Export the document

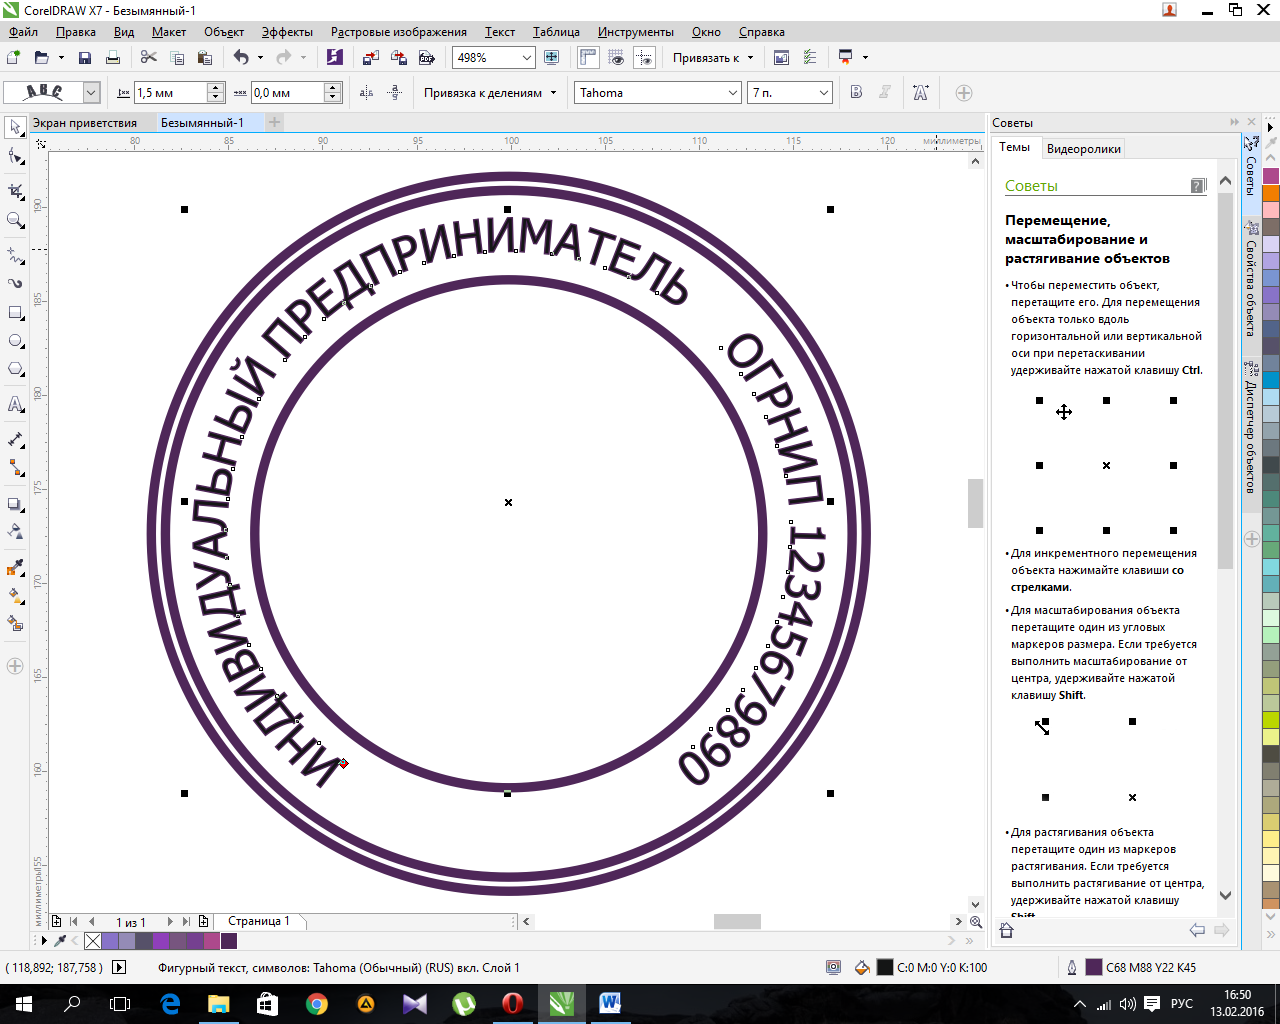tap(399, 58)
